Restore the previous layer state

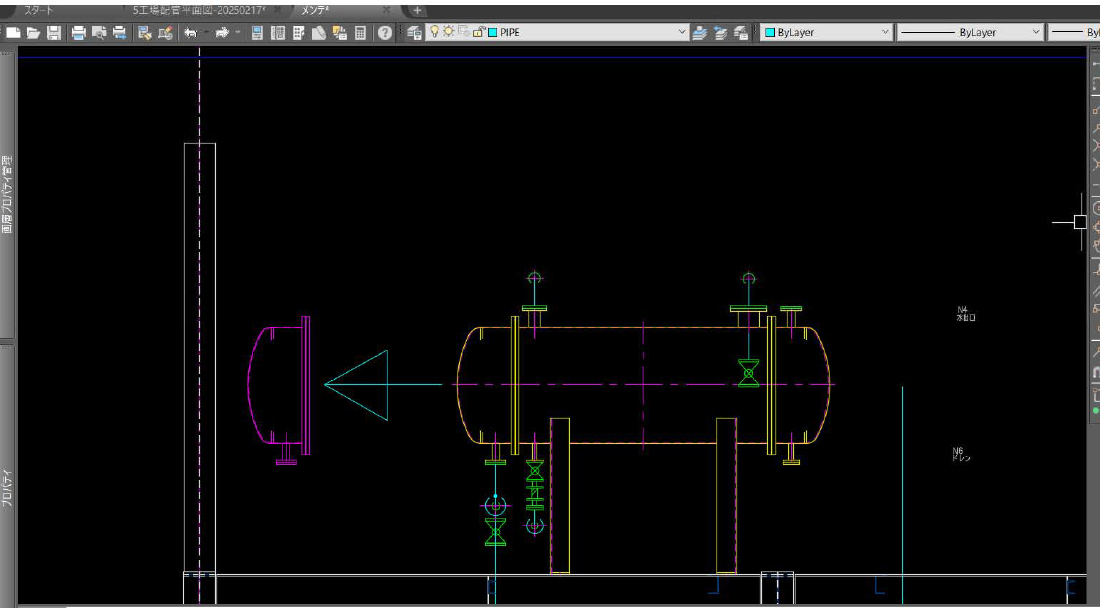720,32
